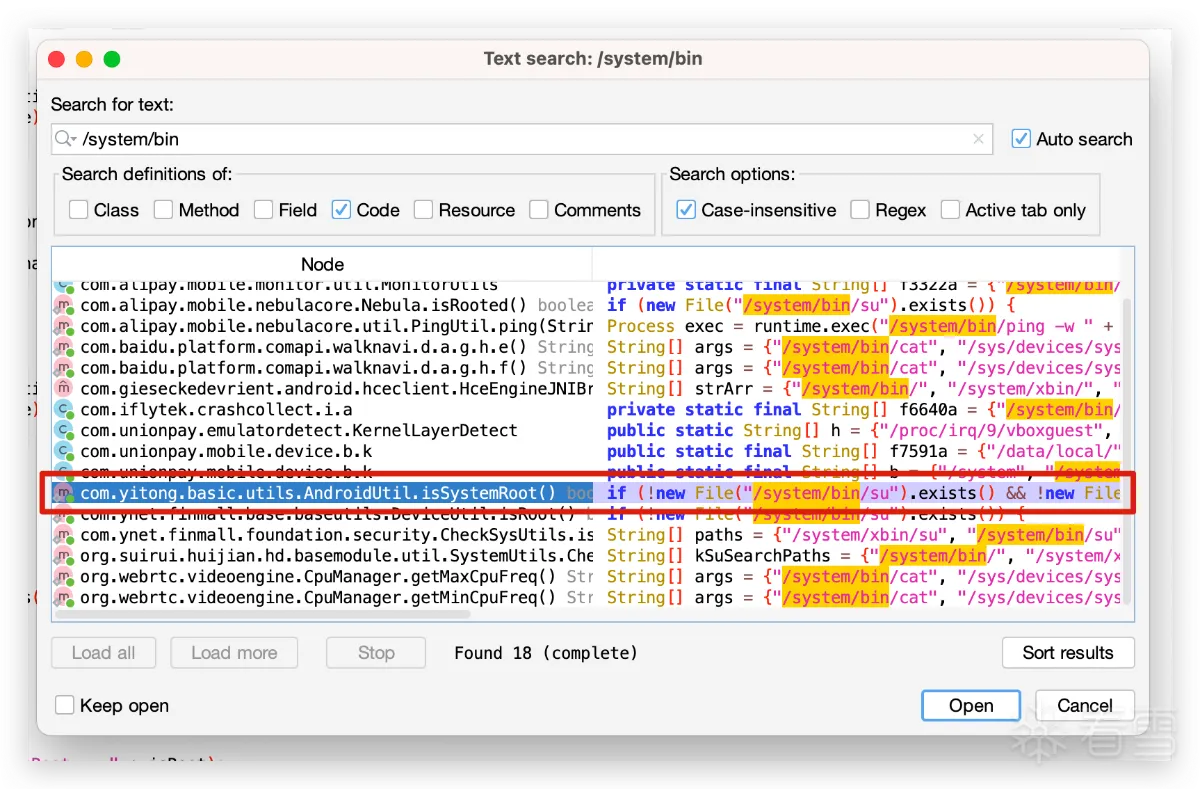Enable the Regex search option
This screenshot has width=1200, height=789.
[860, 210]
